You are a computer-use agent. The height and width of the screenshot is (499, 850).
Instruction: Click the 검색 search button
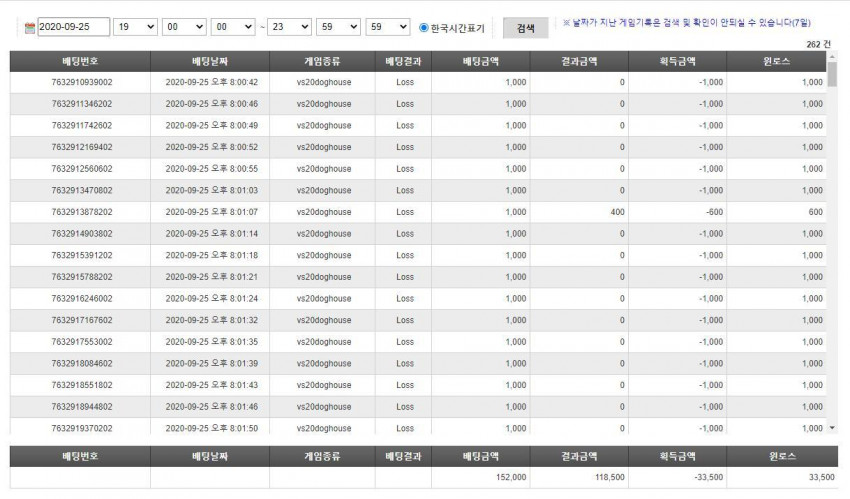[x=525, y=28]
